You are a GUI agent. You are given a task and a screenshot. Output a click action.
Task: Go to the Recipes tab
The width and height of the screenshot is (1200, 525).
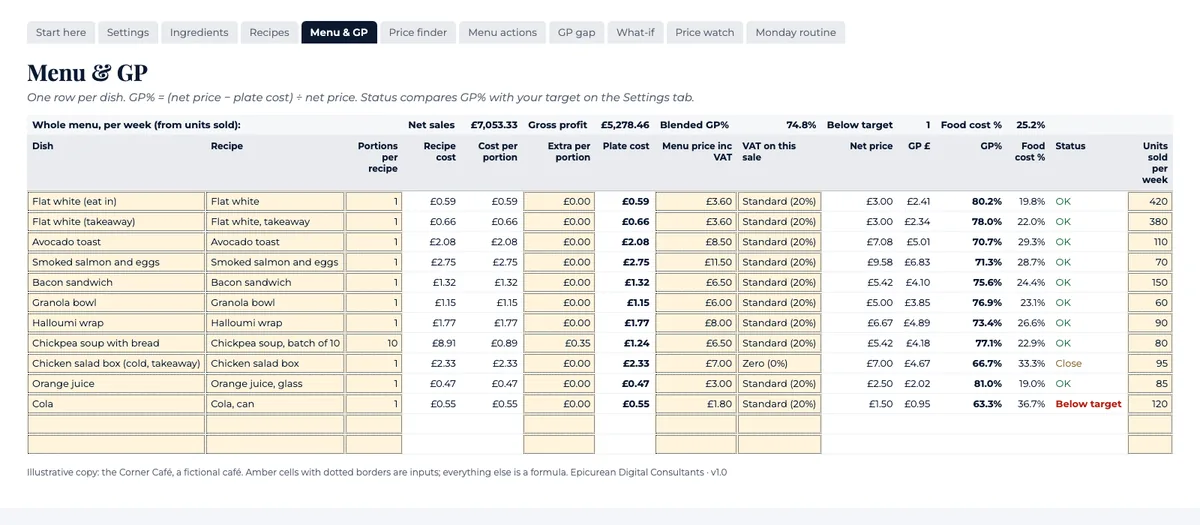click(x=269, y=33)
